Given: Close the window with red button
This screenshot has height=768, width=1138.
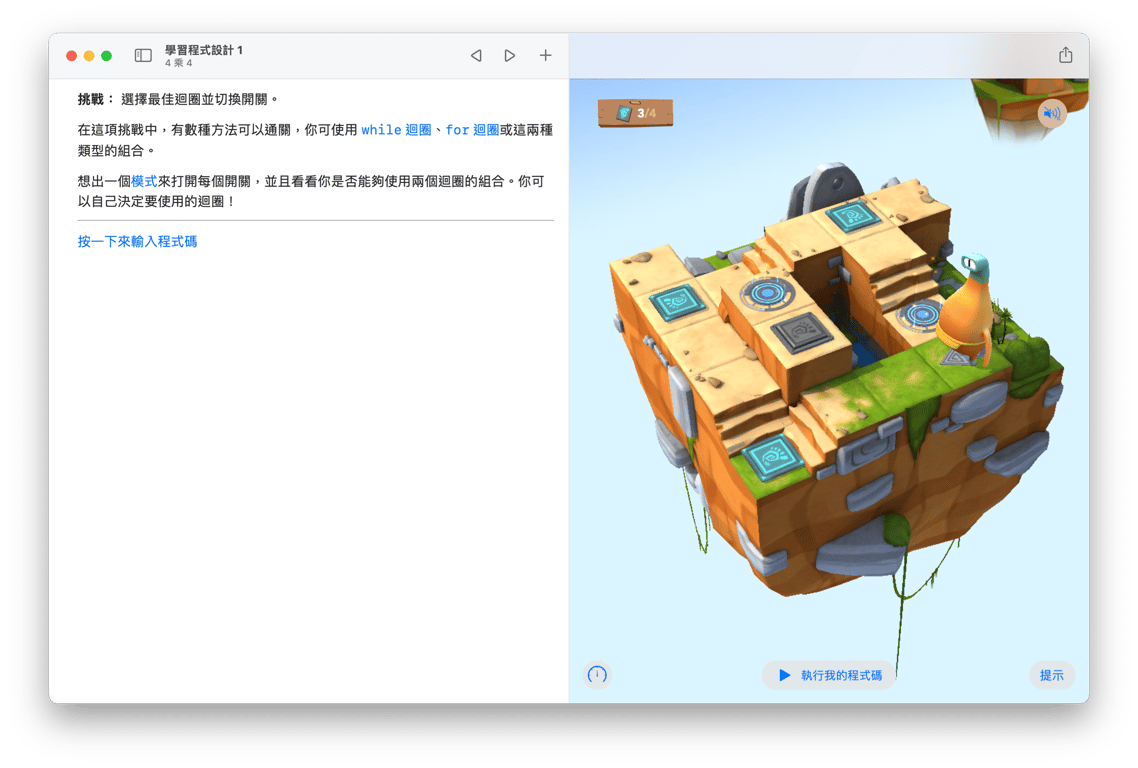Looking at the screenshot, I should click(x=71, y=56).
